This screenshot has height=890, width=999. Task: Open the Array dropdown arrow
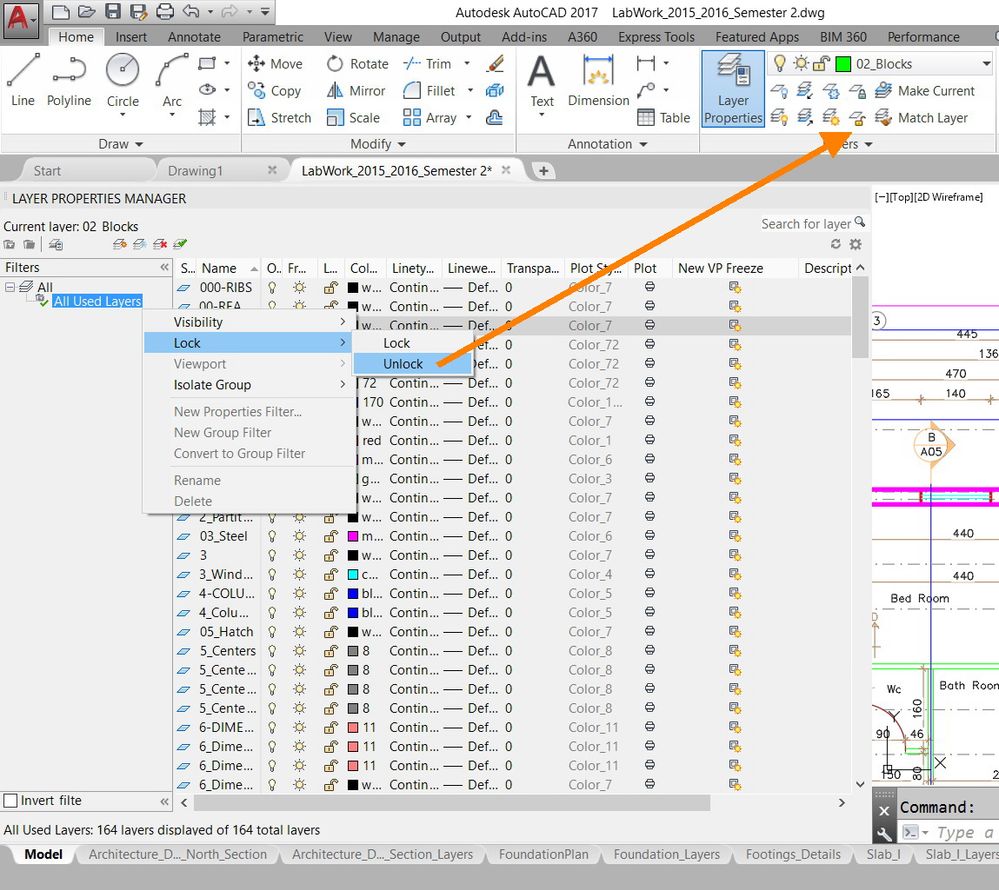[x=468, y=118]
